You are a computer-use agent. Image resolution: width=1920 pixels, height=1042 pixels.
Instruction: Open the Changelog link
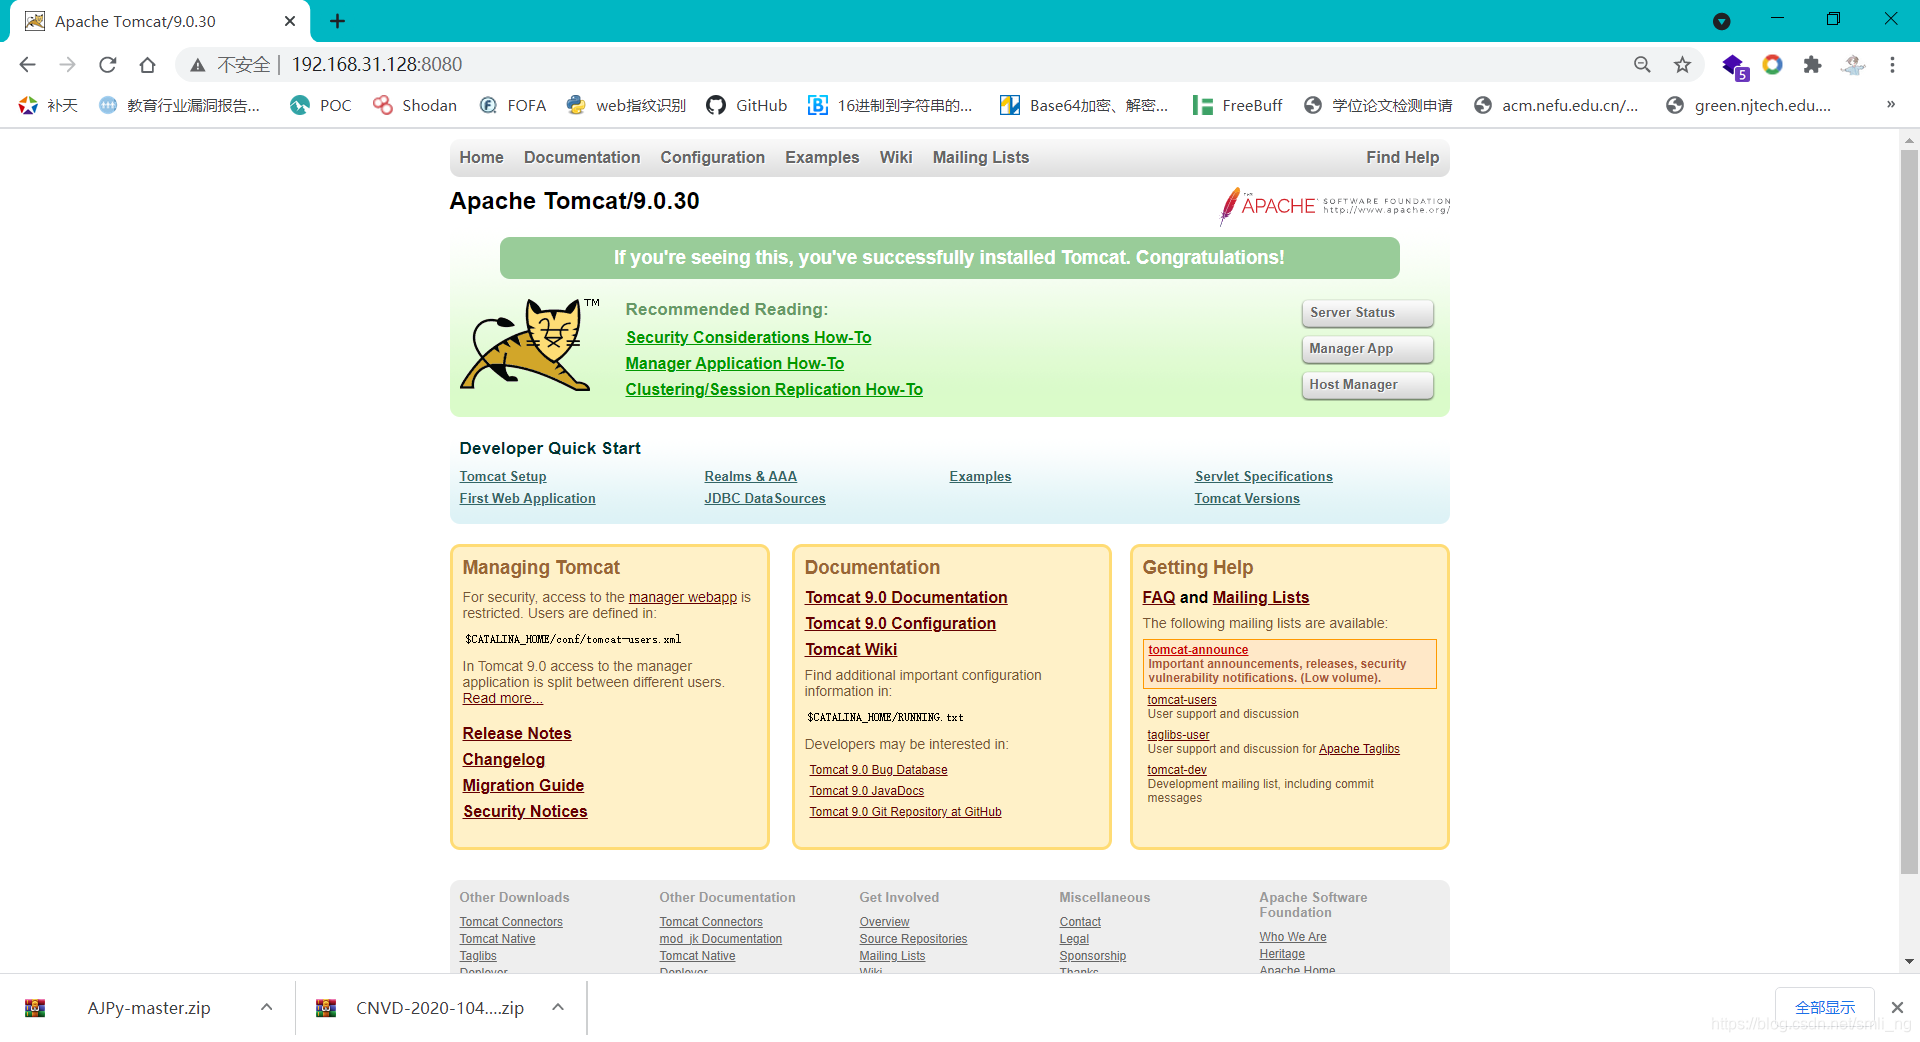[x=504, y=760]
